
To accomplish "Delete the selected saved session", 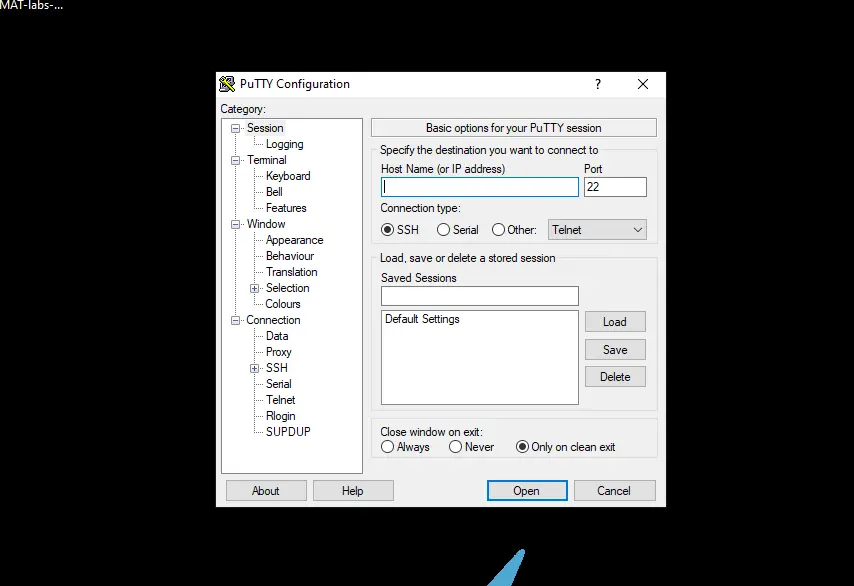I will (615, 377).
